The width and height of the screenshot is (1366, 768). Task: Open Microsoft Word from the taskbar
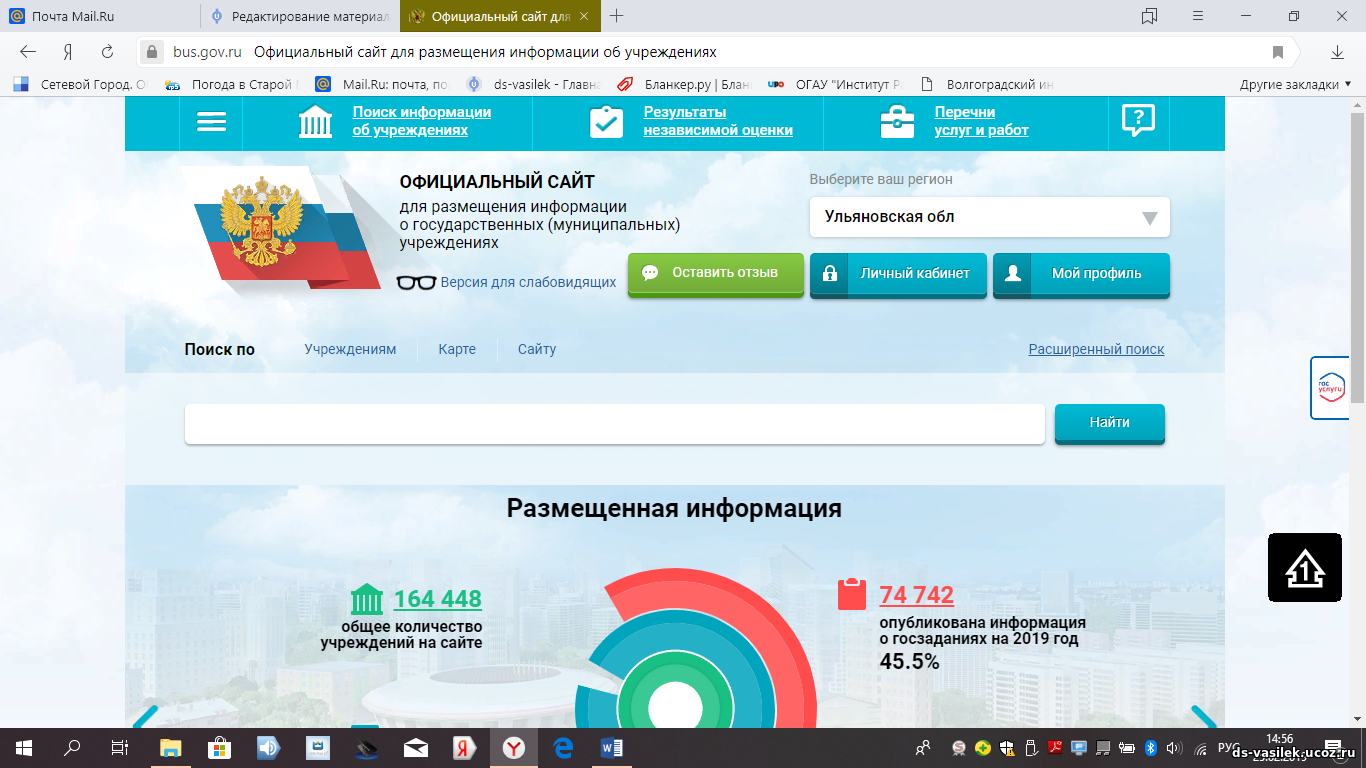(x=612, y=748)
